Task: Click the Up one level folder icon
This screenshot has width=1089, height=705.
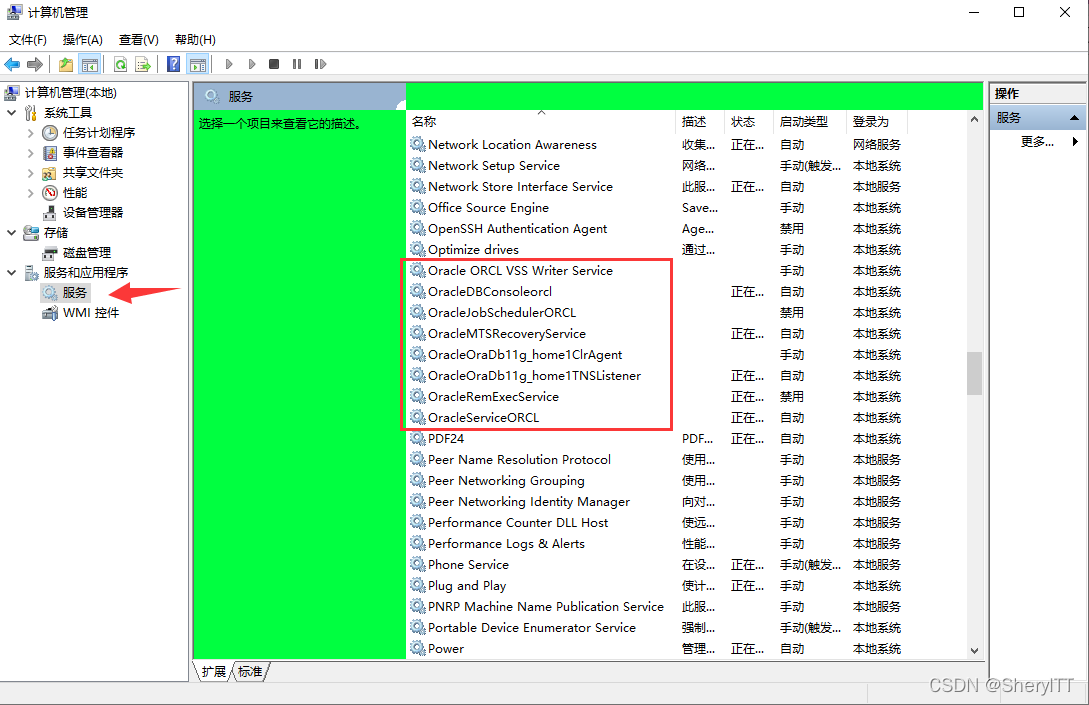Action: coord(66,65)
